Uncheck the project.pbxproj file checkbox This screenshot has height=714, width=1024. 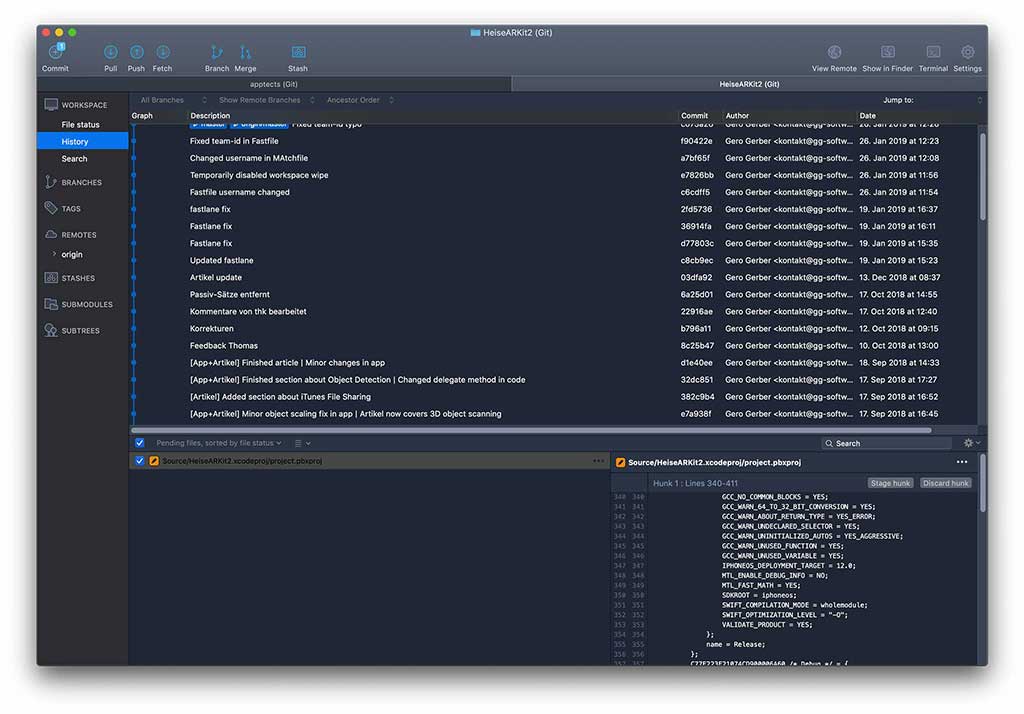coord(140,461)
